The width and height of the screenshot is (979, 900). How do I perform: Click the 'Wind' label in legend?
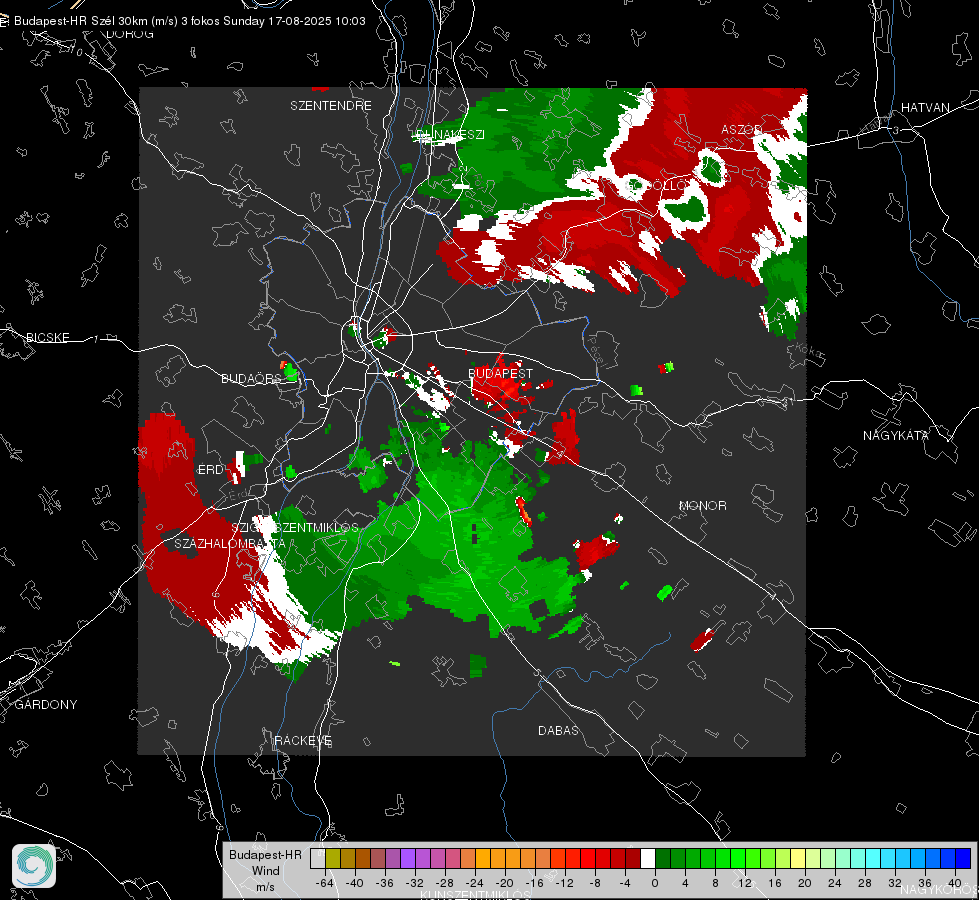(265, 871)
